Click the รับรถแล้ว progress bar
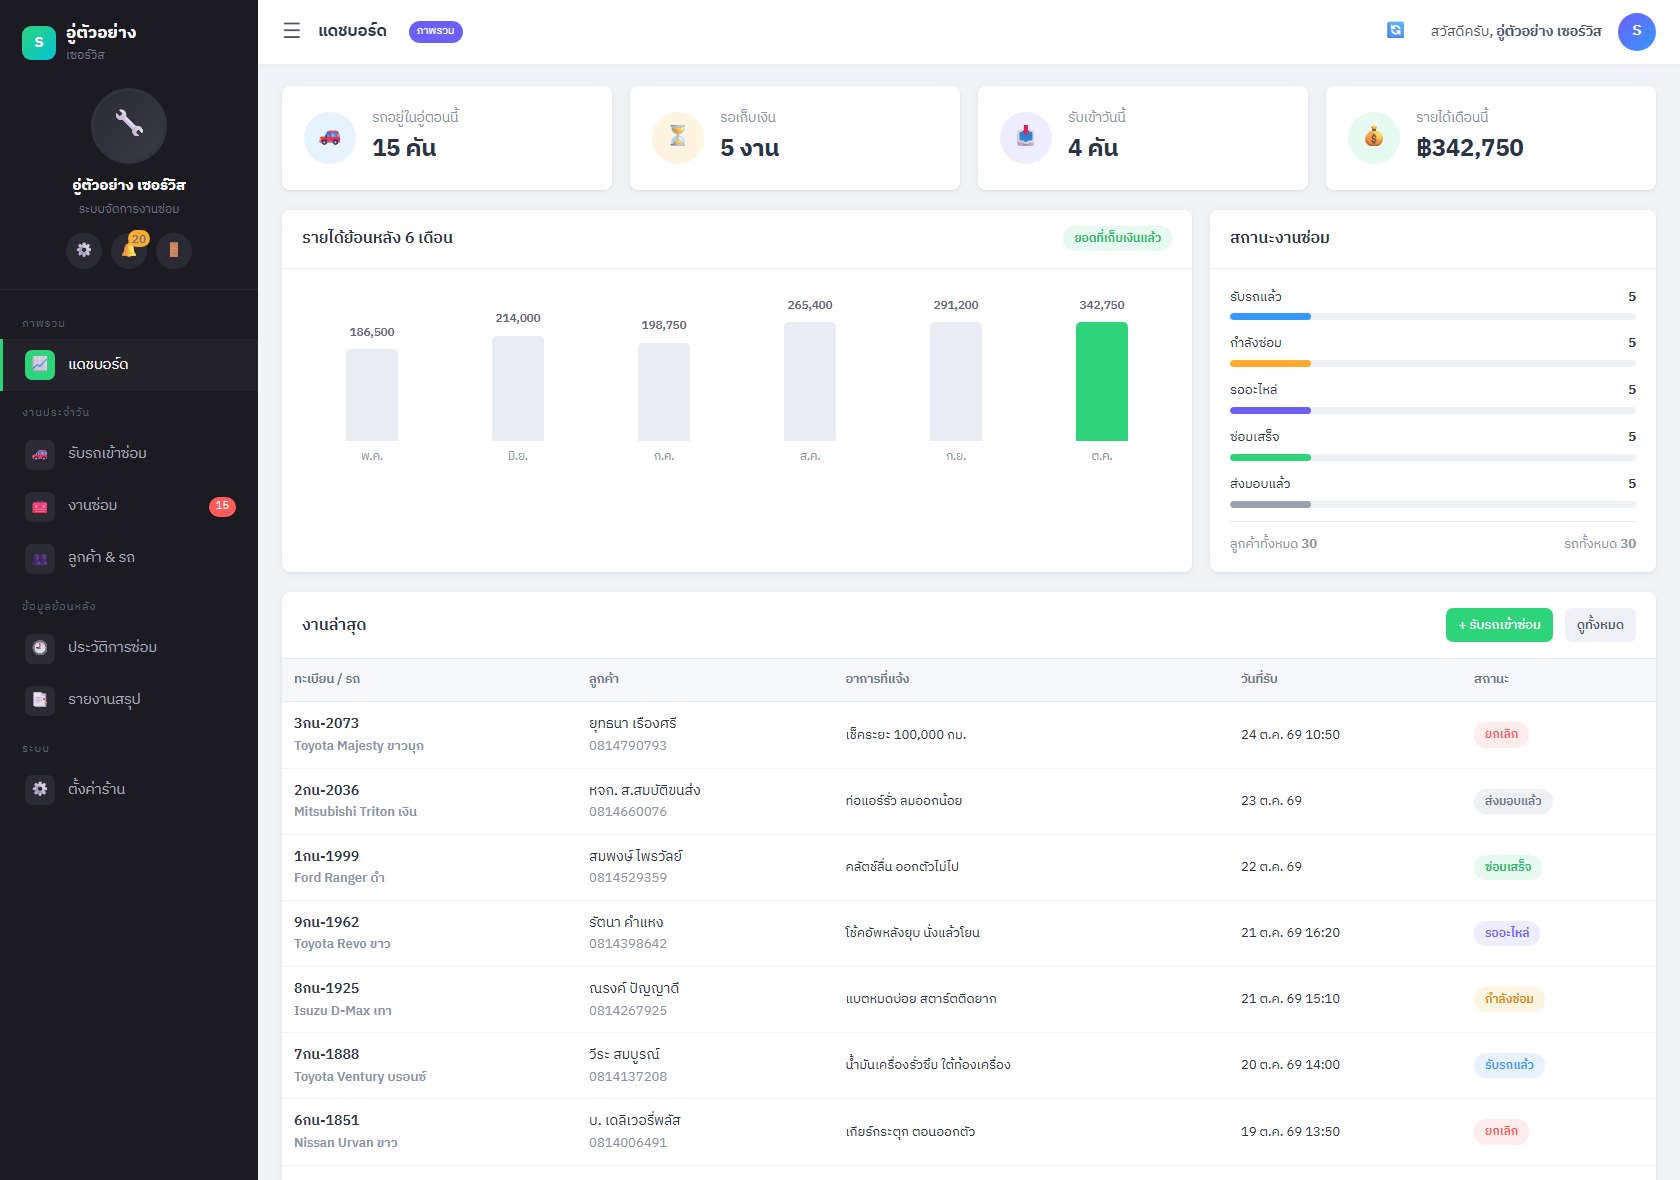The height and width of the screenshot is (1180, 1680). (1433, 316)
